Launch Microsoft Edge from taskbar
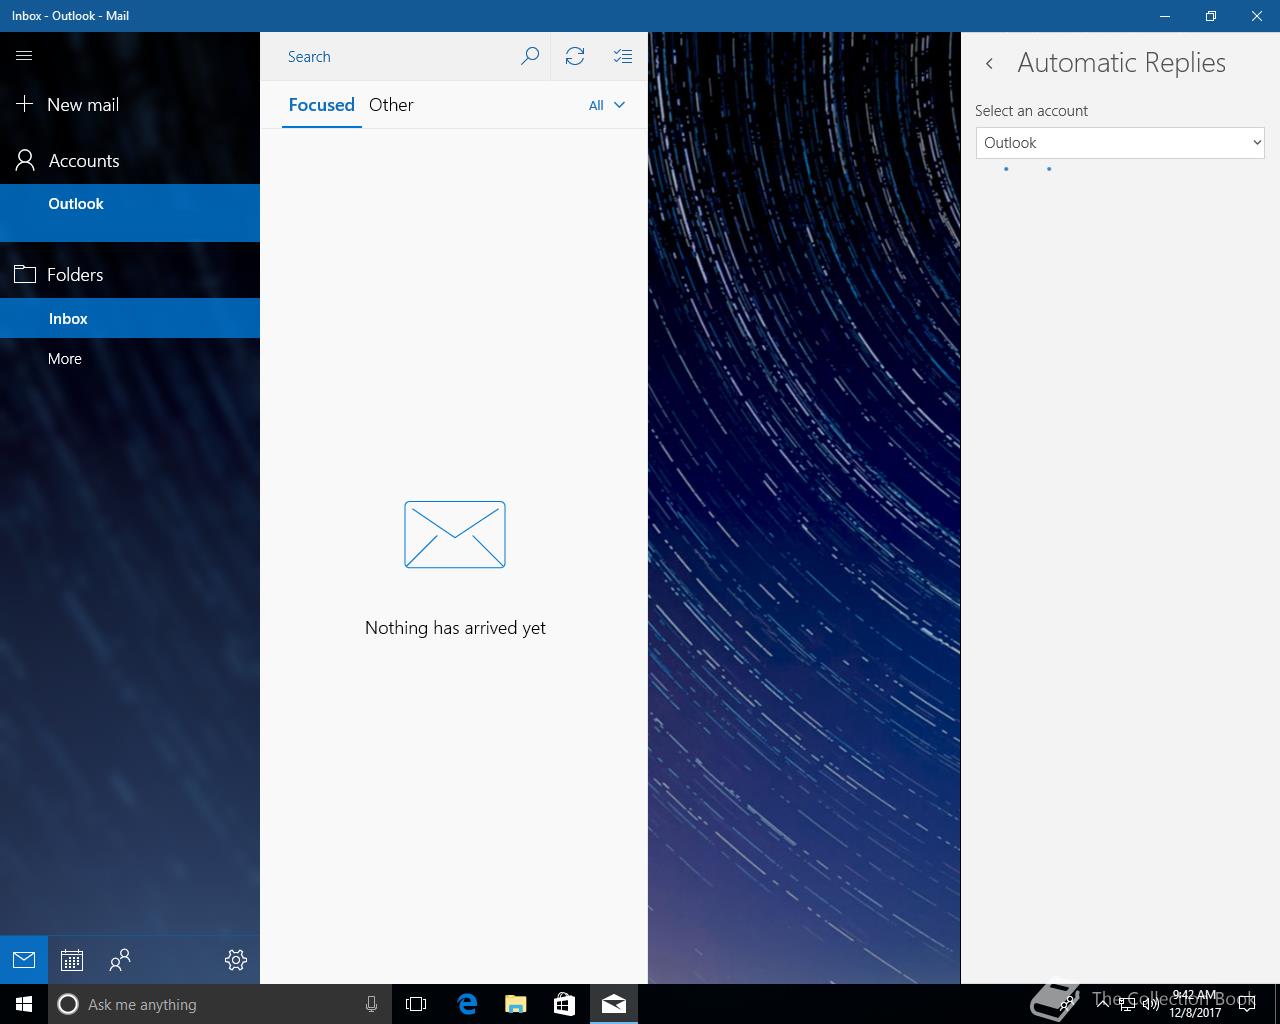Screen dimensions: 1280x1024 pos(467,1004)
